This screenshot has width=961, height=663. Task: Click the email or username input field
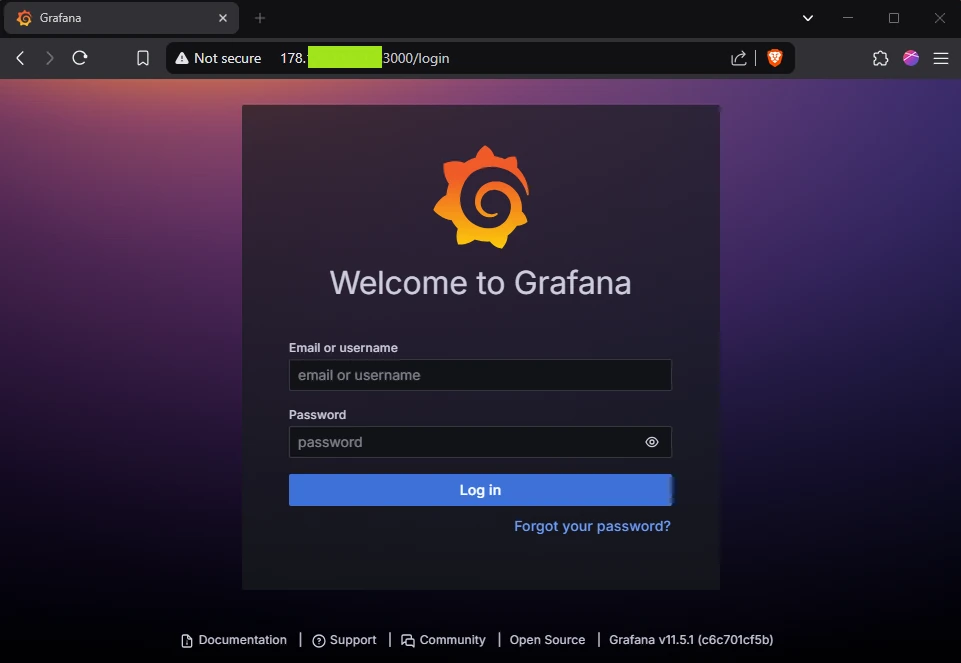480,375
